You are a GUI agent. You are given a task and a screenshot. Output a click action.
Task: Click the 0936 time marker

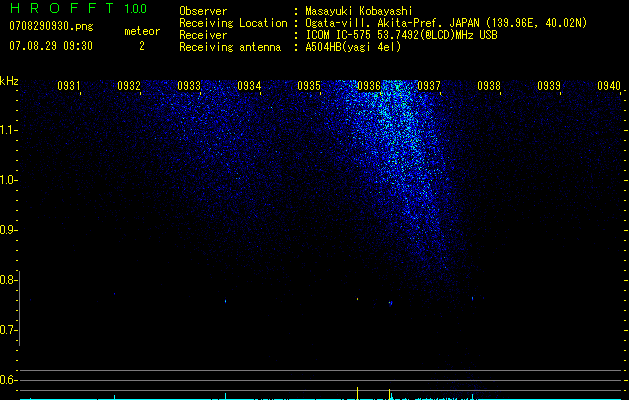[x=369, y=86]
